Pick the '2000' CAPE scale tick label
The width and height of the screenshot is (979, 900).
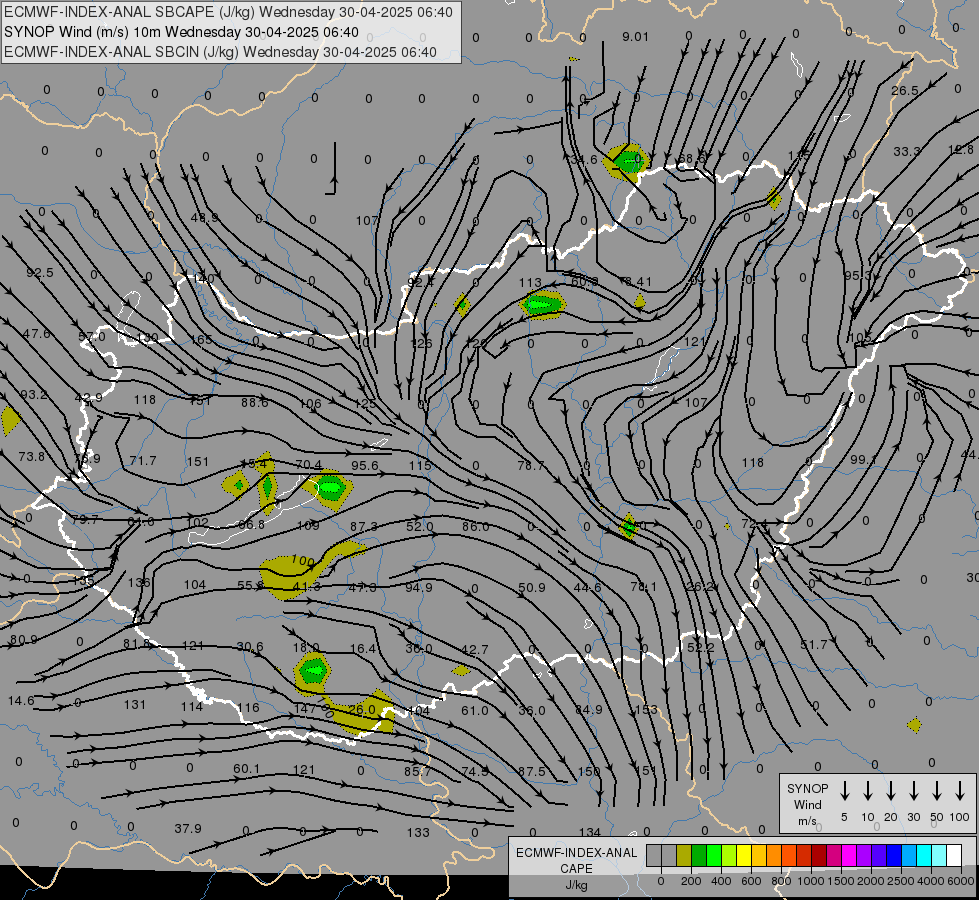[870, 881]
